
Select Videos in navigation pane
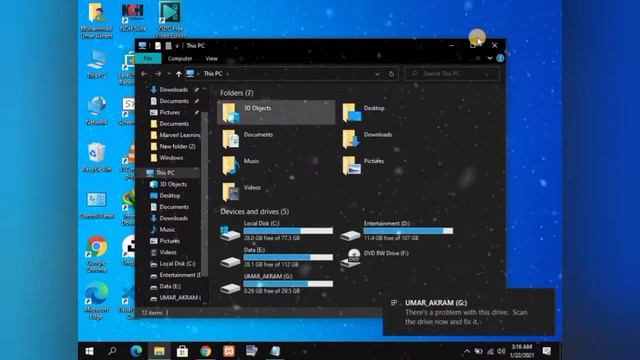tap(169, 252)
